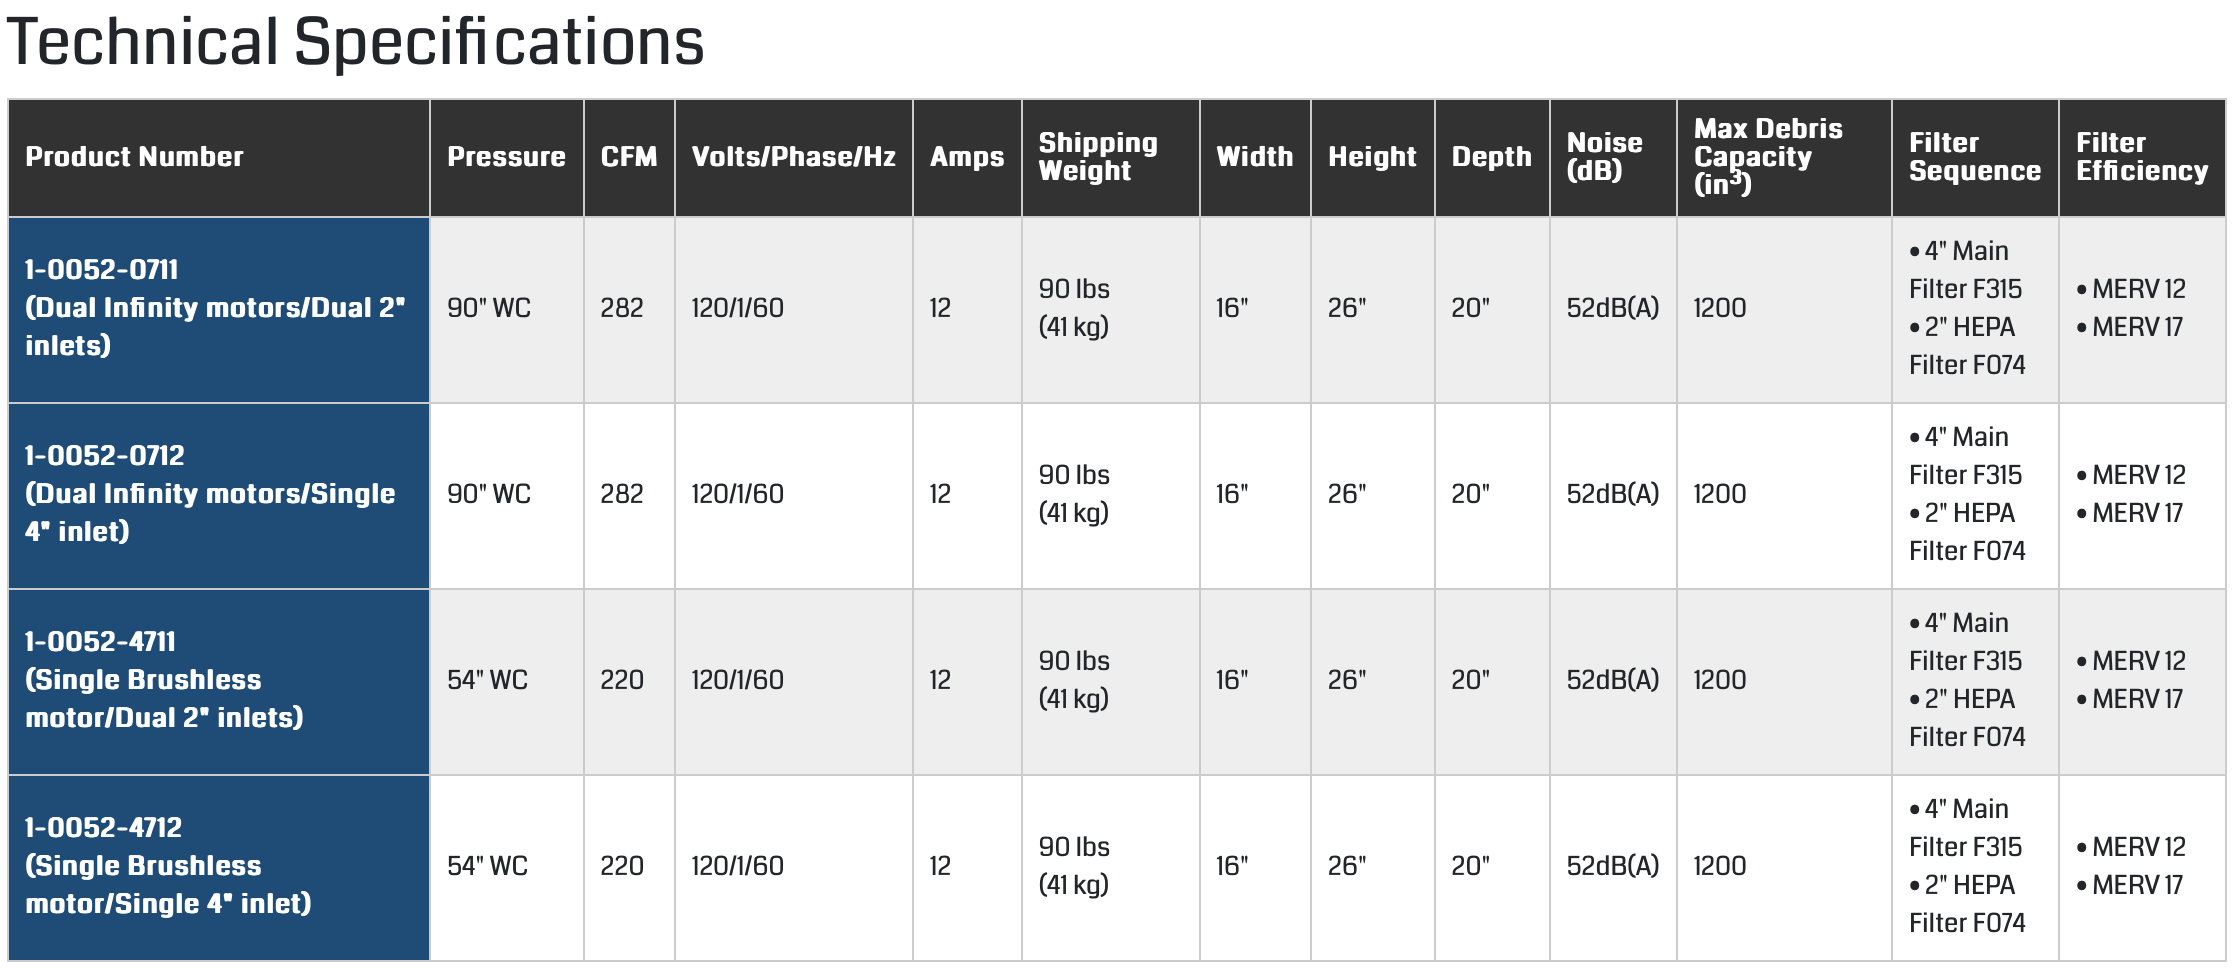The image size is (2234, 970).
Task: Click the Shipping Weight column header
Action: point(1097,157)
